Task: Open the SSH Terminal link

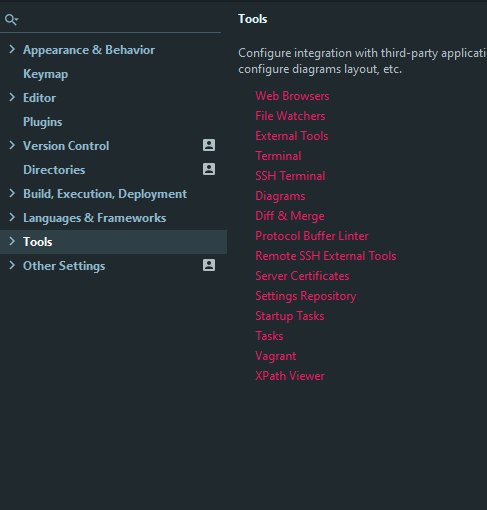Action: (290, 176)
